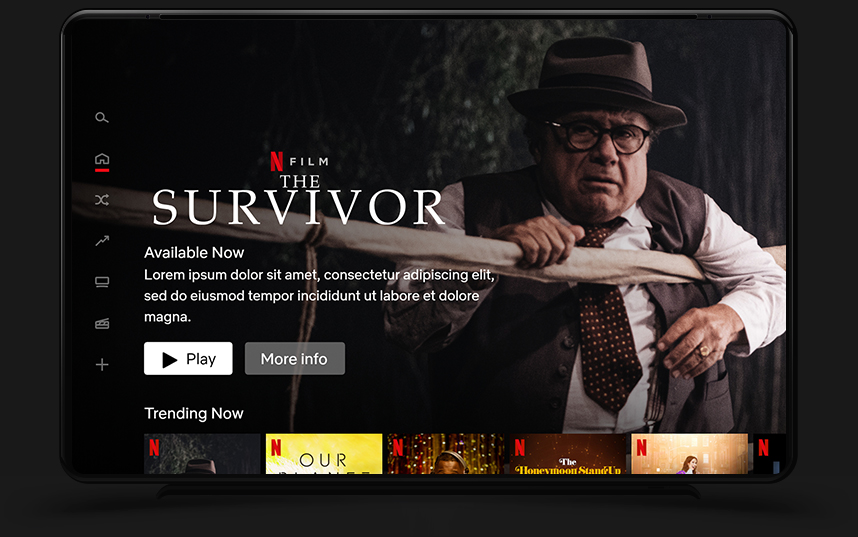The image size is (858, 537).
Task: Open the TV shows monitor icon
Action: [x=102, y=282]
